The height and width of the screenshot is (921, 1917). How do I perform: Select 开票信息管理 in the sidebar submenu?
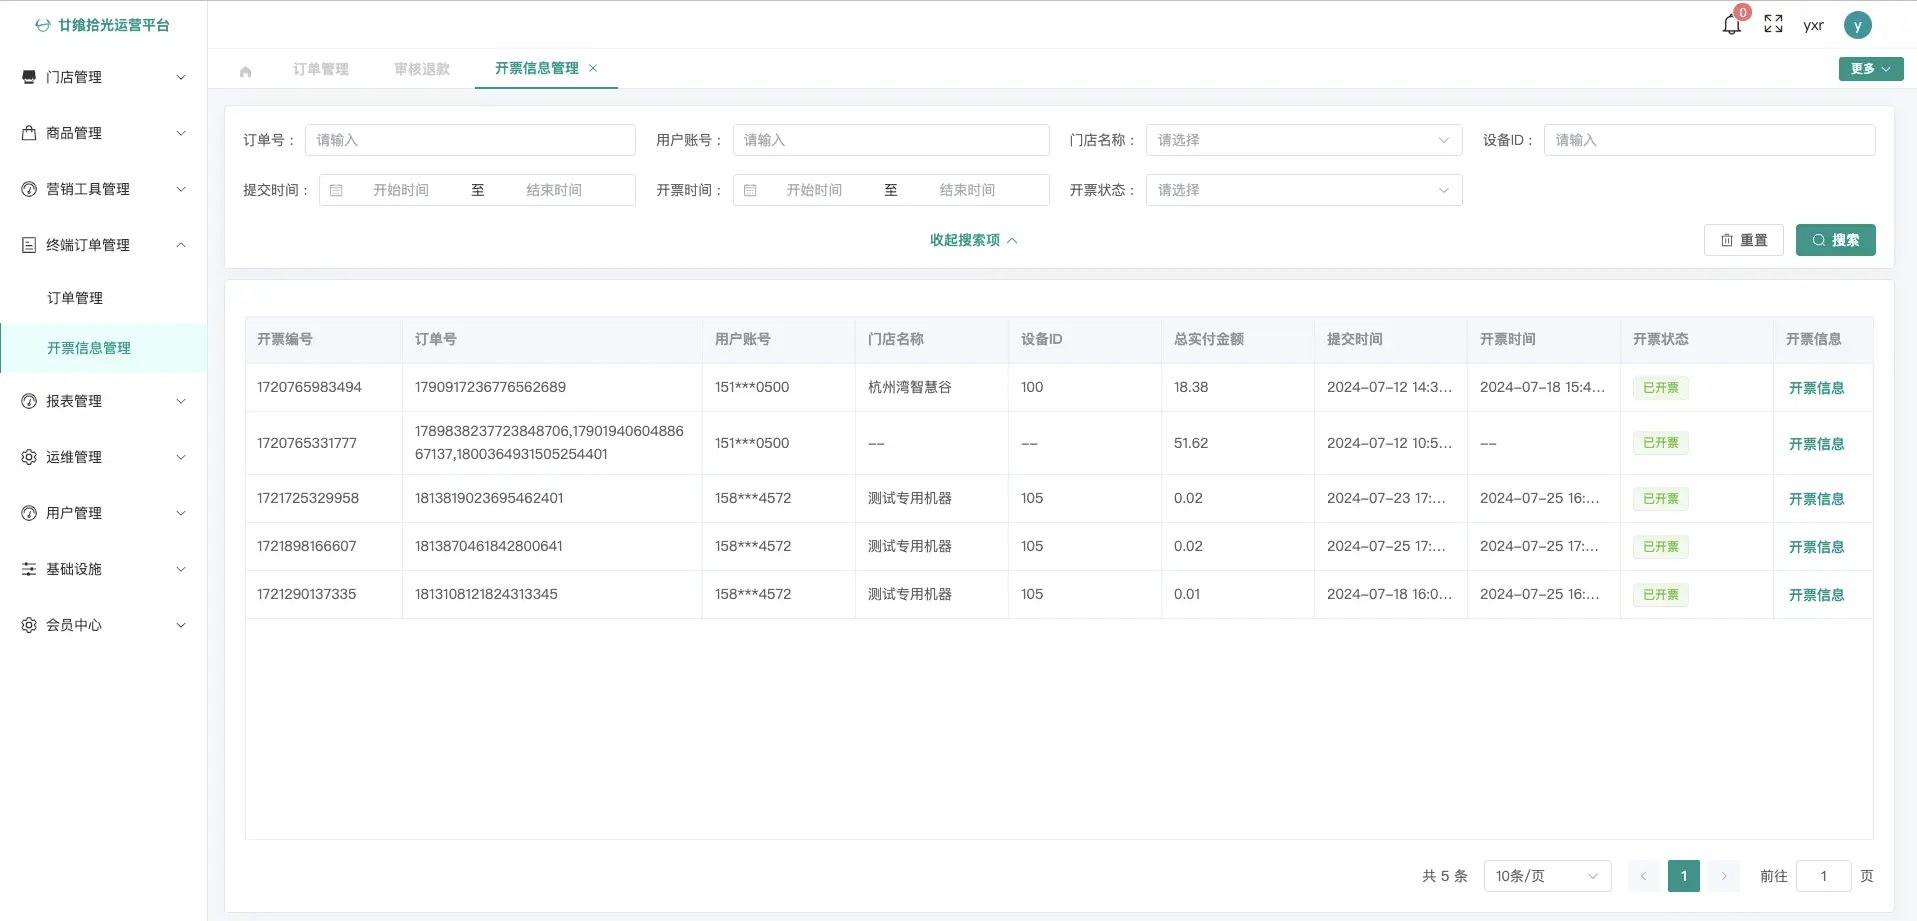click(104, 348)
